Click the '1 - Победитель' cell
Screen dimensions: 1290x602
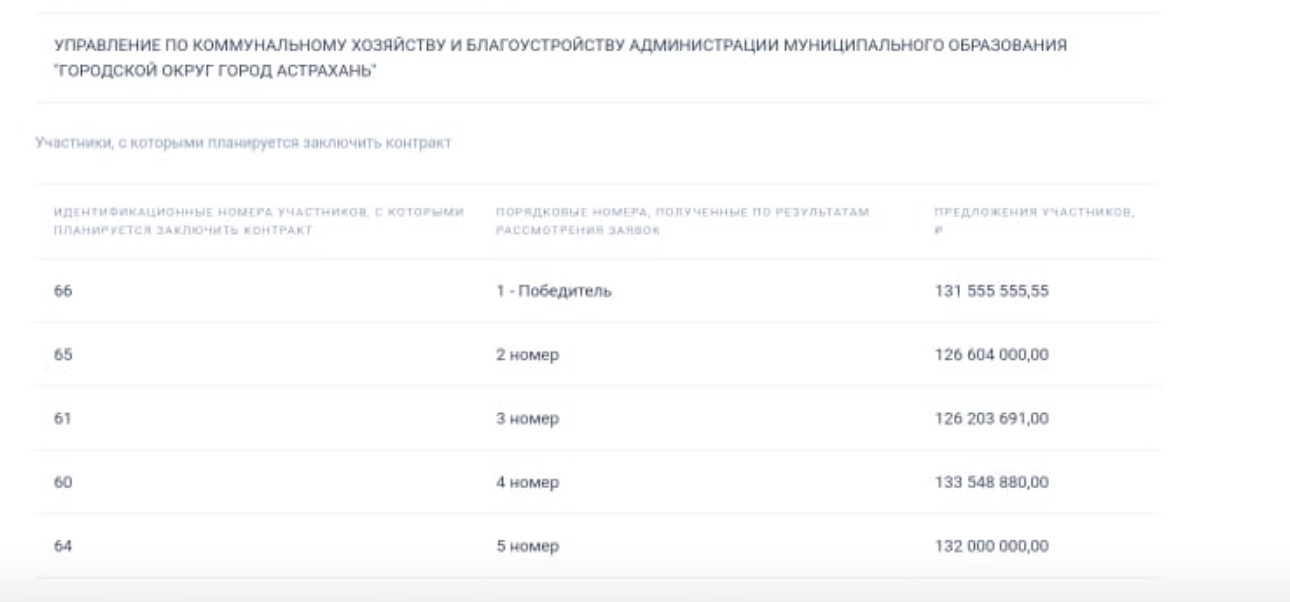[553, 291]
